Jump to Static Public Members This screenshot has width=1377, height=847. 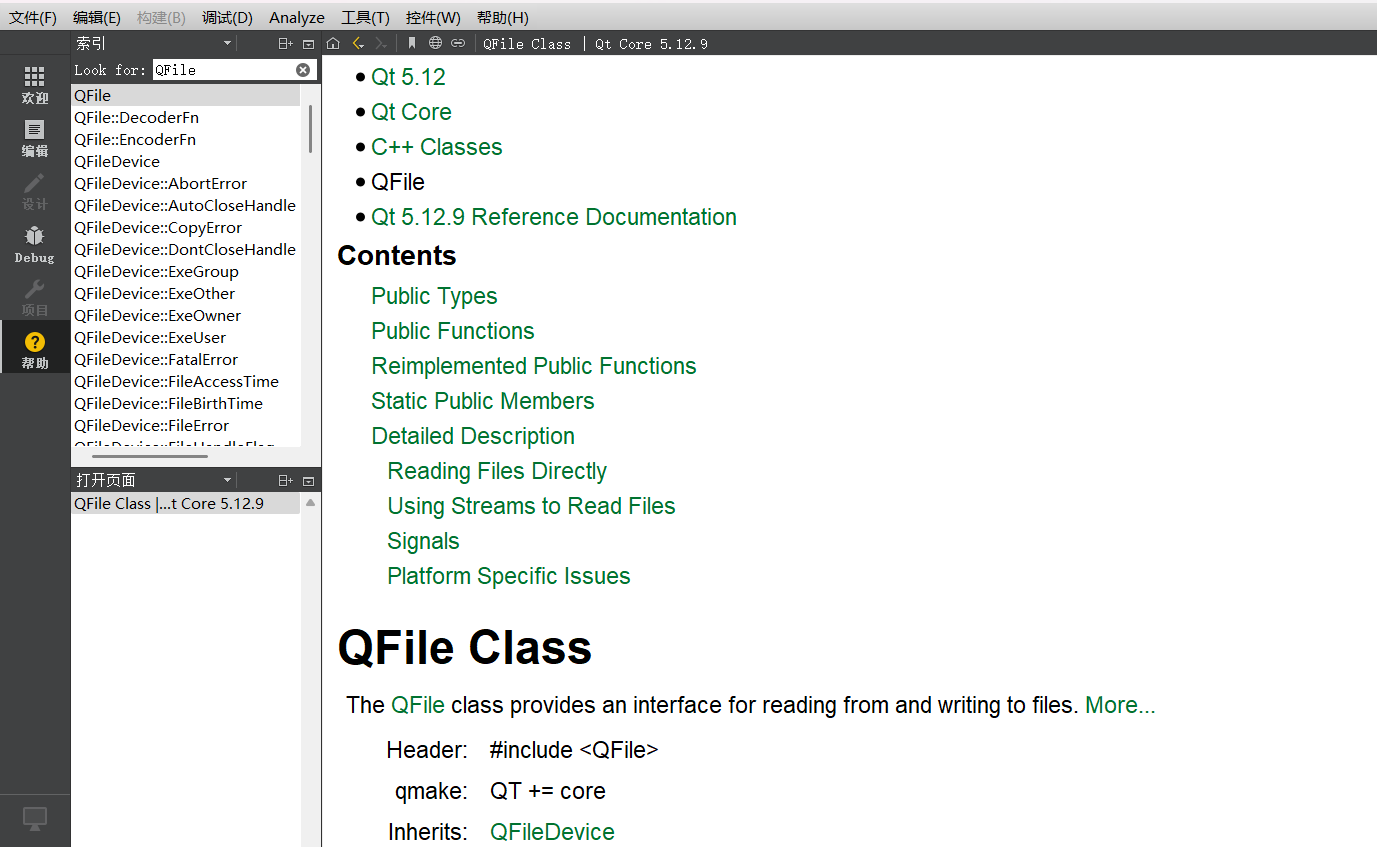coord(483,401)
